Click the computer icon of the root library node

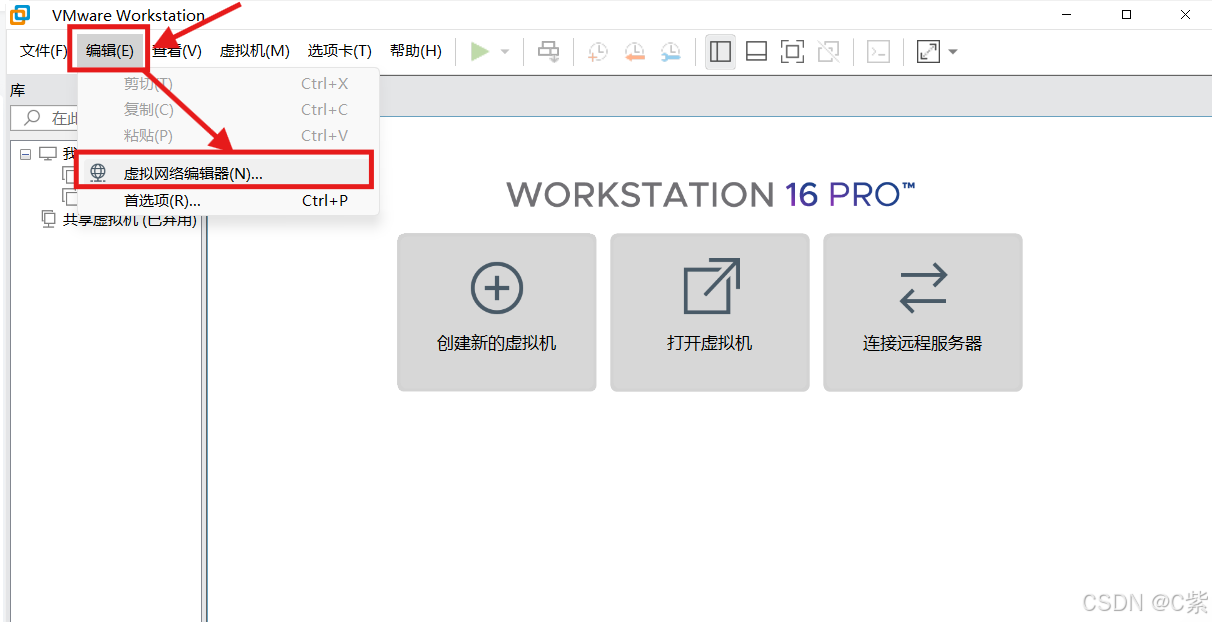coord(48,154)
